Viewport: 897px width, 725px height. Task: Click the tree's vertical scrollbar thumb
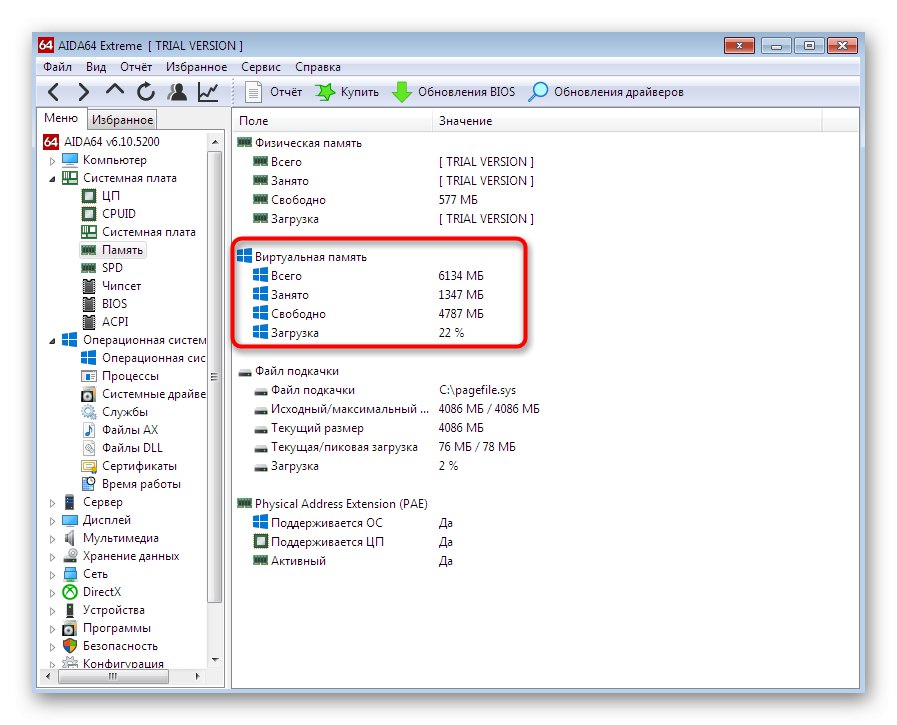tap(215, 377)
